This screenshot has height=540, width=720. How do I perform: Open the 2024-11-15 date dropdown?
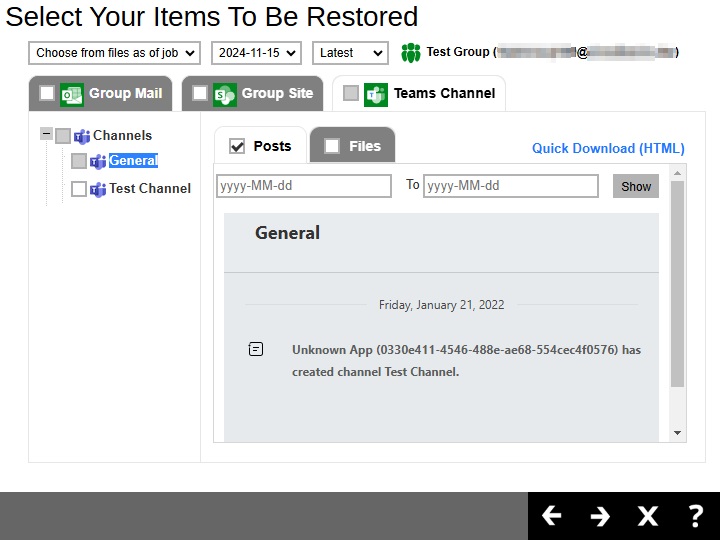click(256, 53)
